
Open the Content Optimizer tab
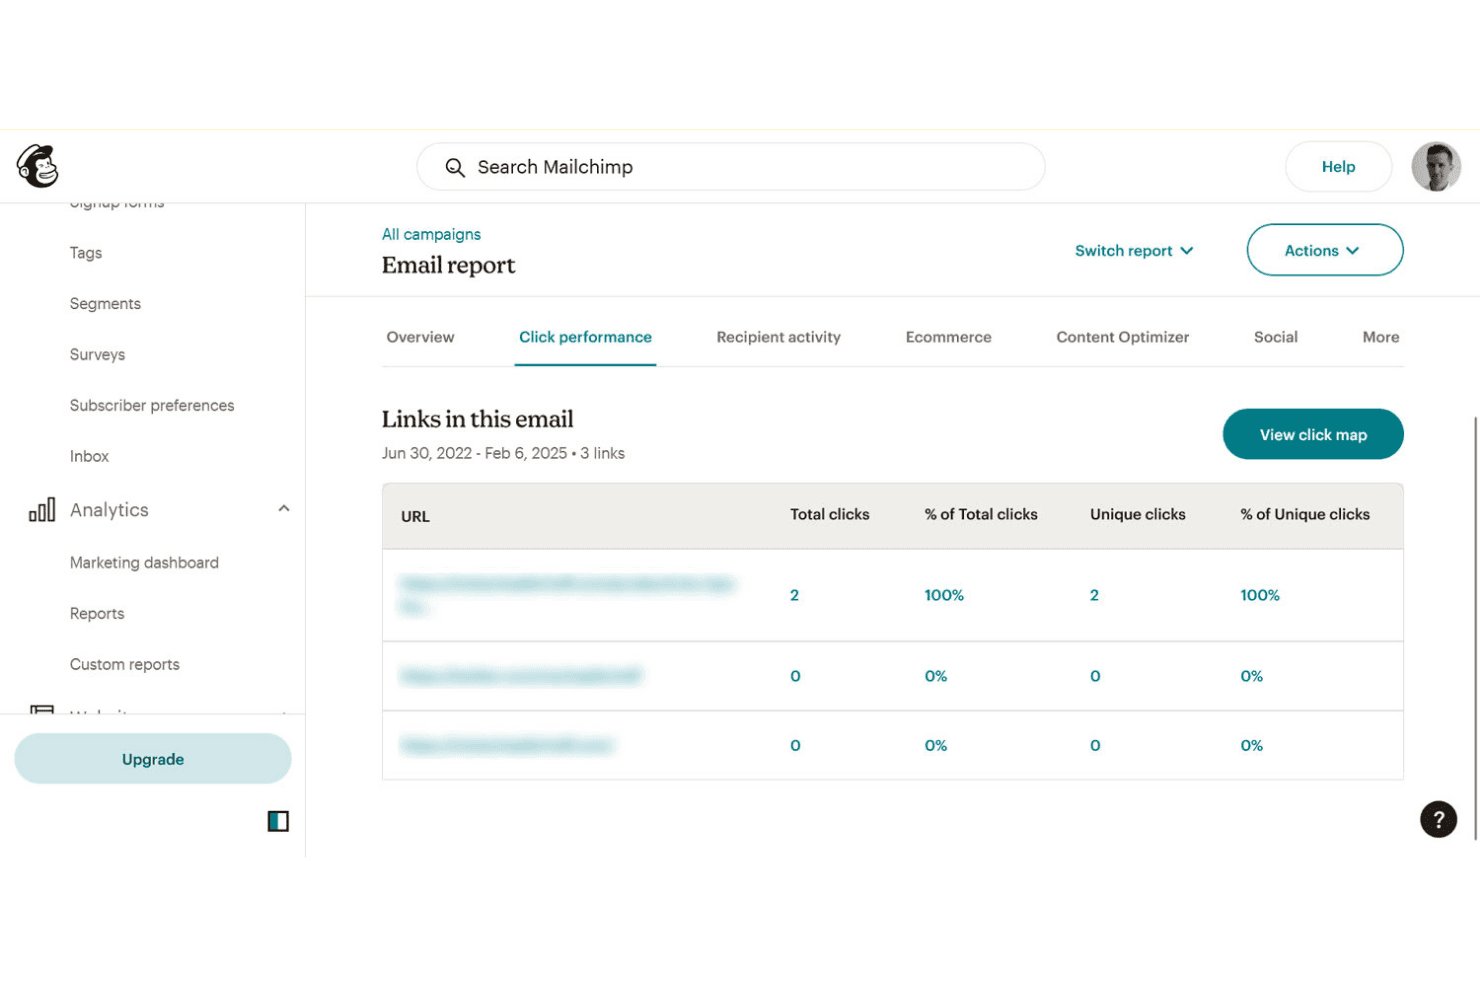[x=1122, y=337]
